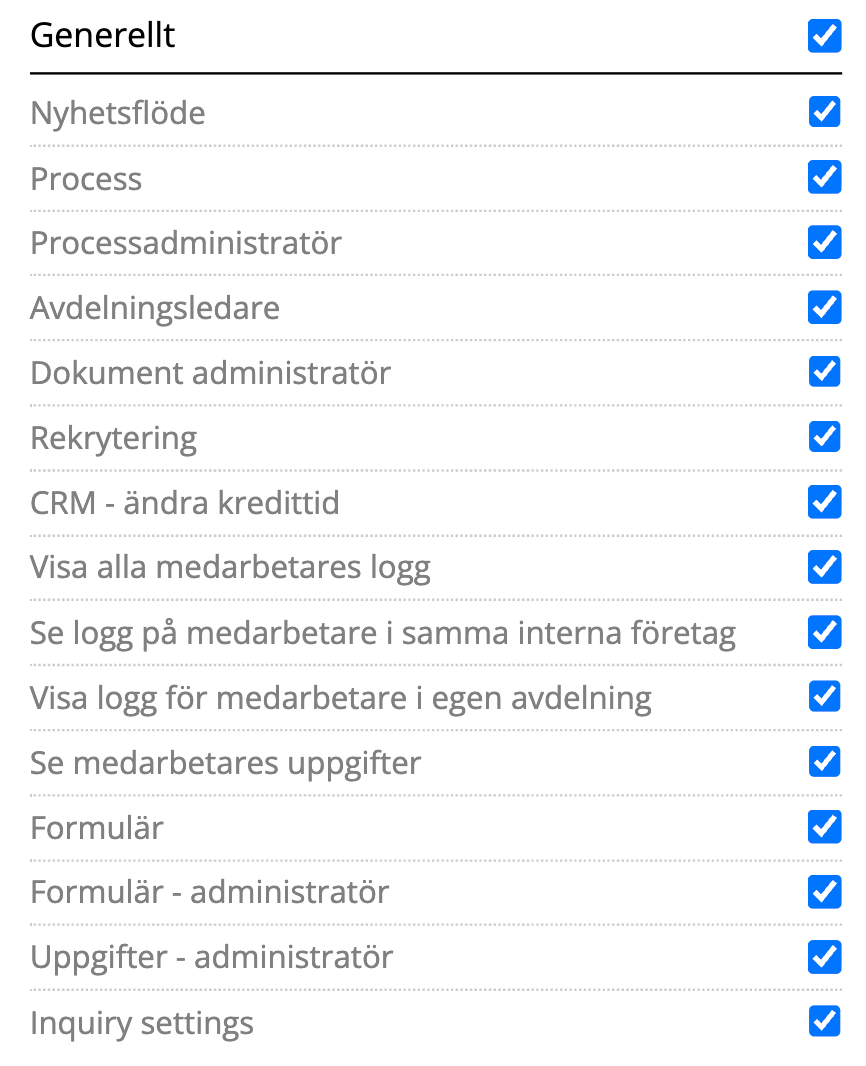Uncheck the Avdelningsledare permission
Screen dimensions: 866x1066
[824, 307]
